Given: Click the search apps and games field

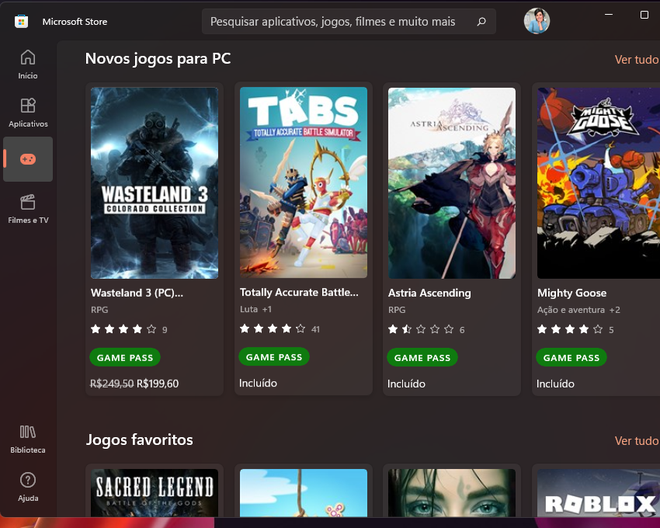Looking at the screenshot, I should [x=349, y=21].
